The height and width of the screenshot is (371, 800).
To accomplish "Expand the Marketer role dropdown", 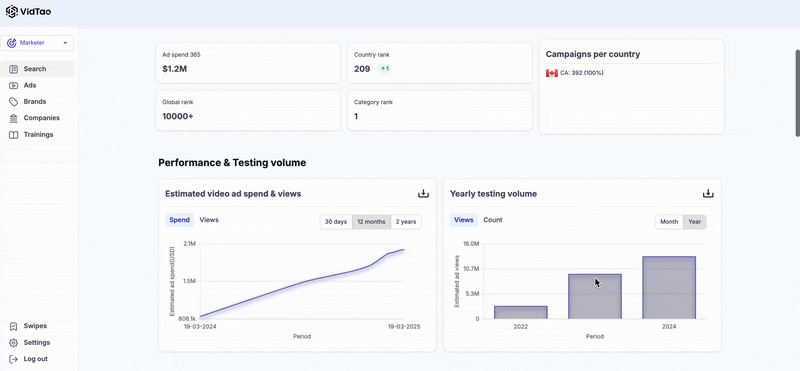I will point(37,43).
